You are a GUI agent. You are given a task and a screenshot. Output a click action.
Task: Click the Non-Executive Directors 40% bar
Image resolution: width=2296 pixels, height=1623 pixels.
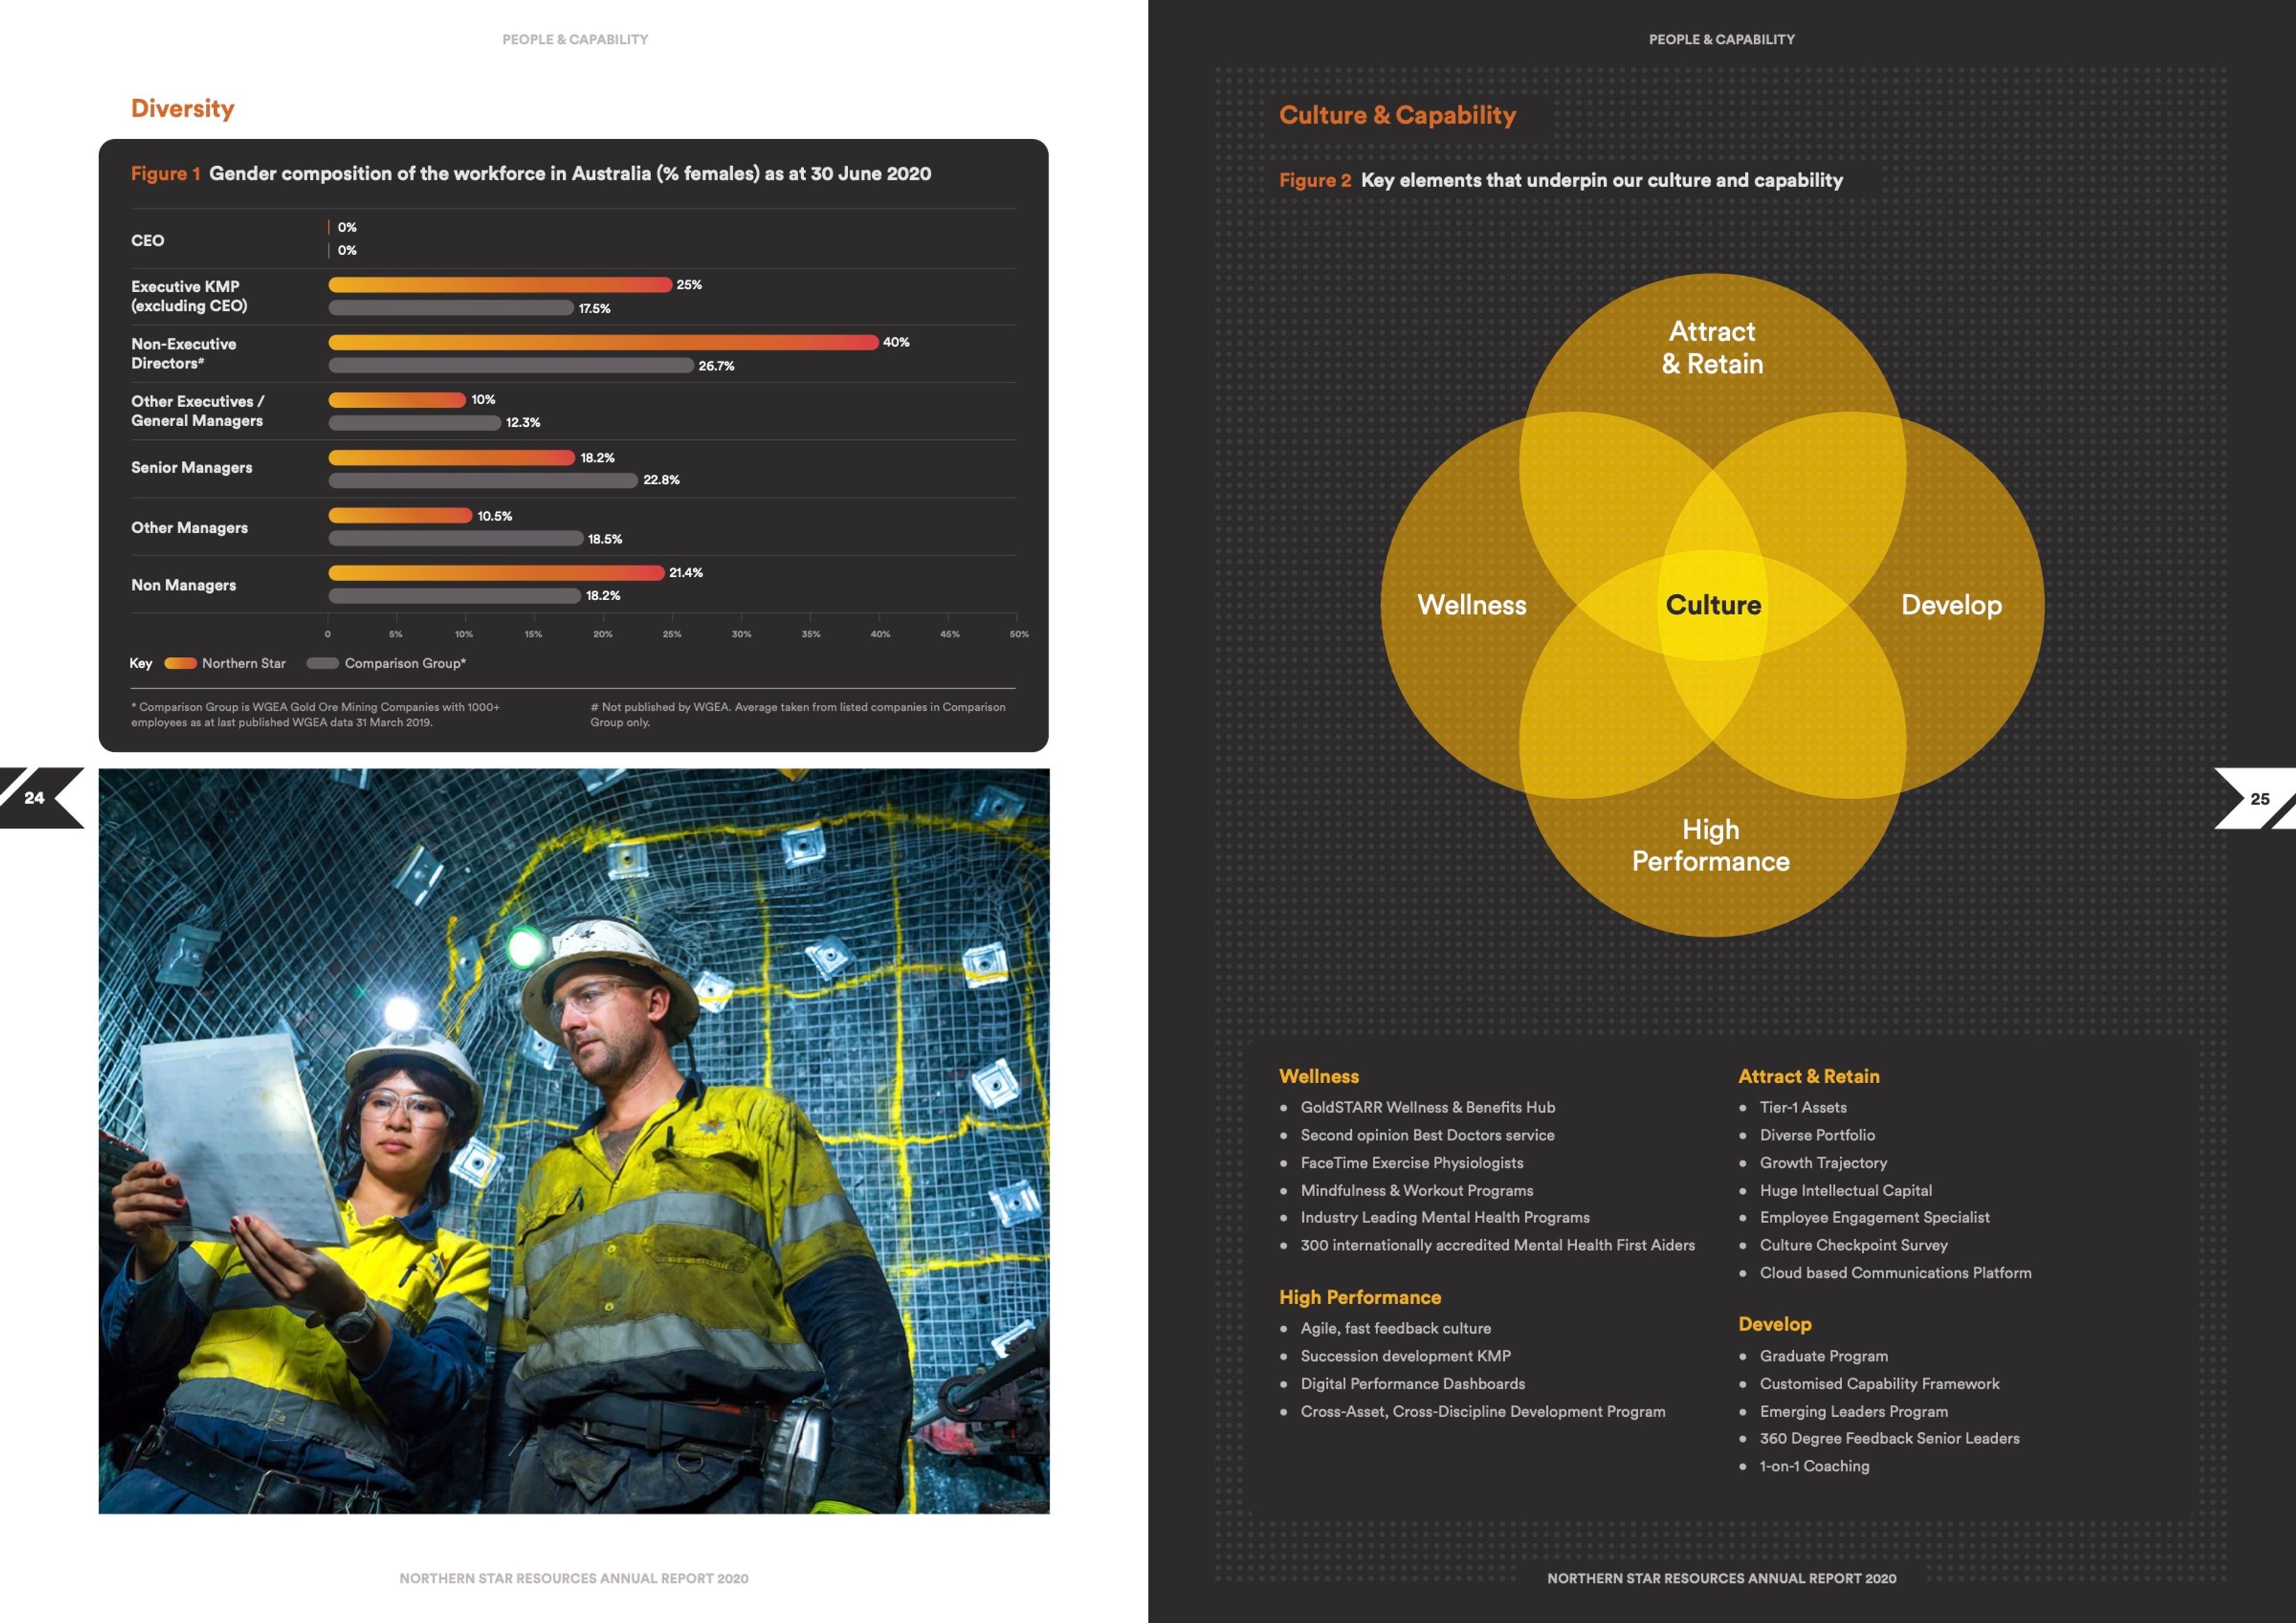coord(603,343)
